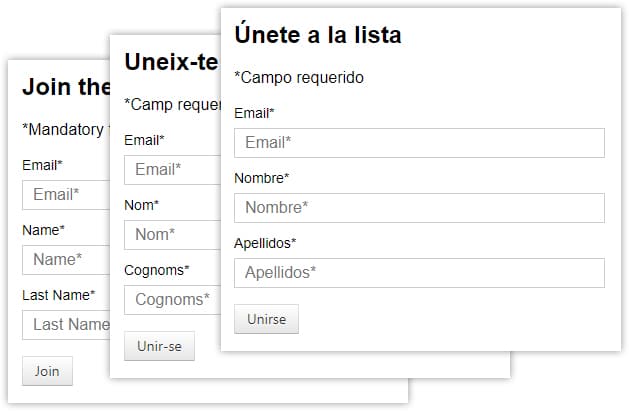
Task: Click the Nombre* label above its field
Action: point(262,178)
